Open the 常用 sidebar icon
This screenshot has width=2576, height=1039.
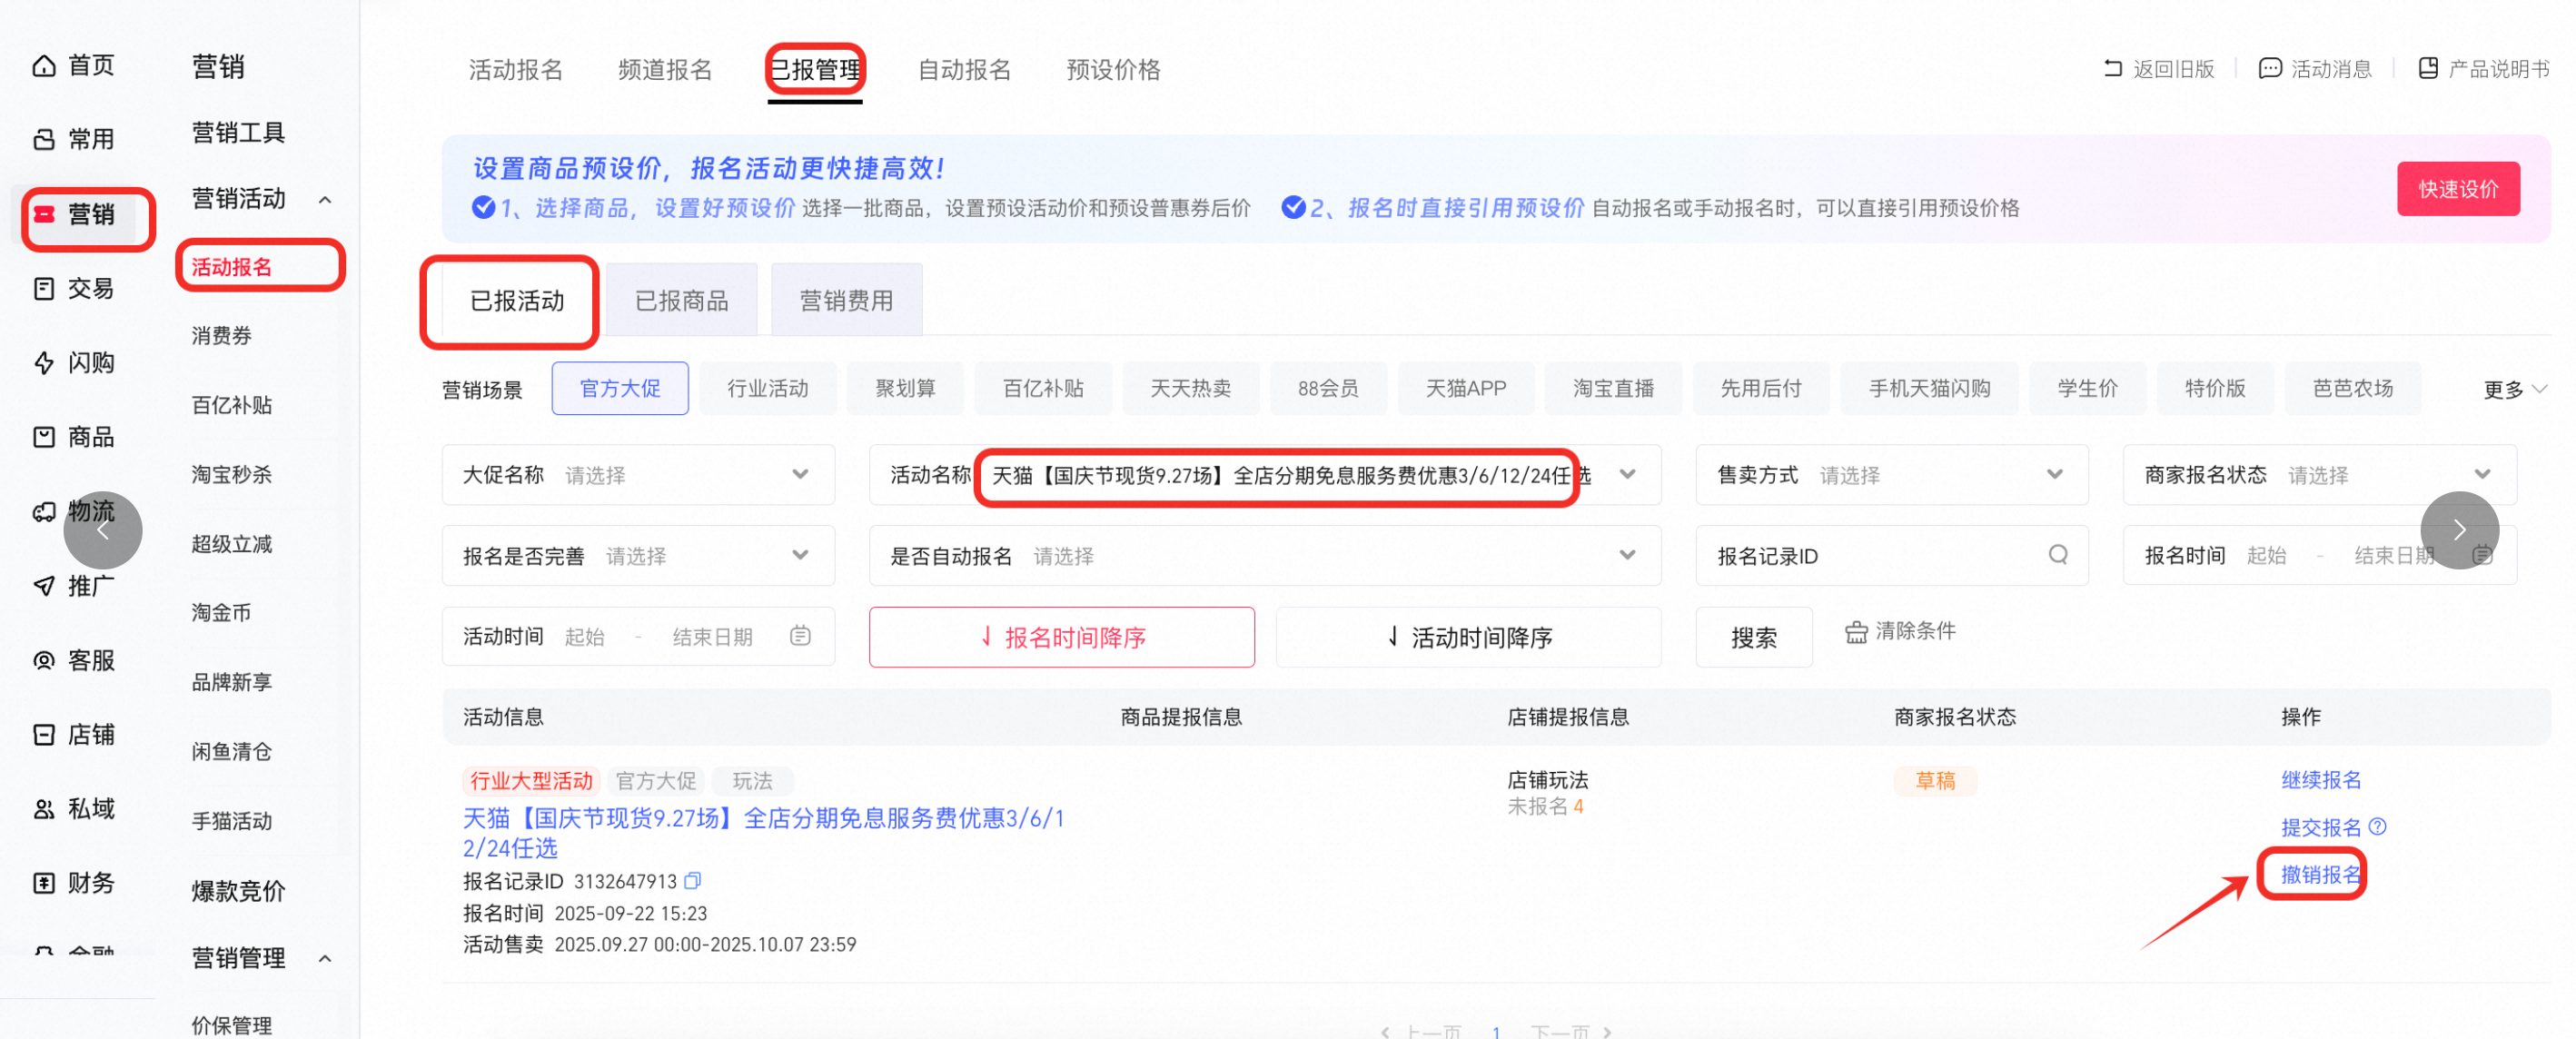pyautogui.click(x=44, y=139)
